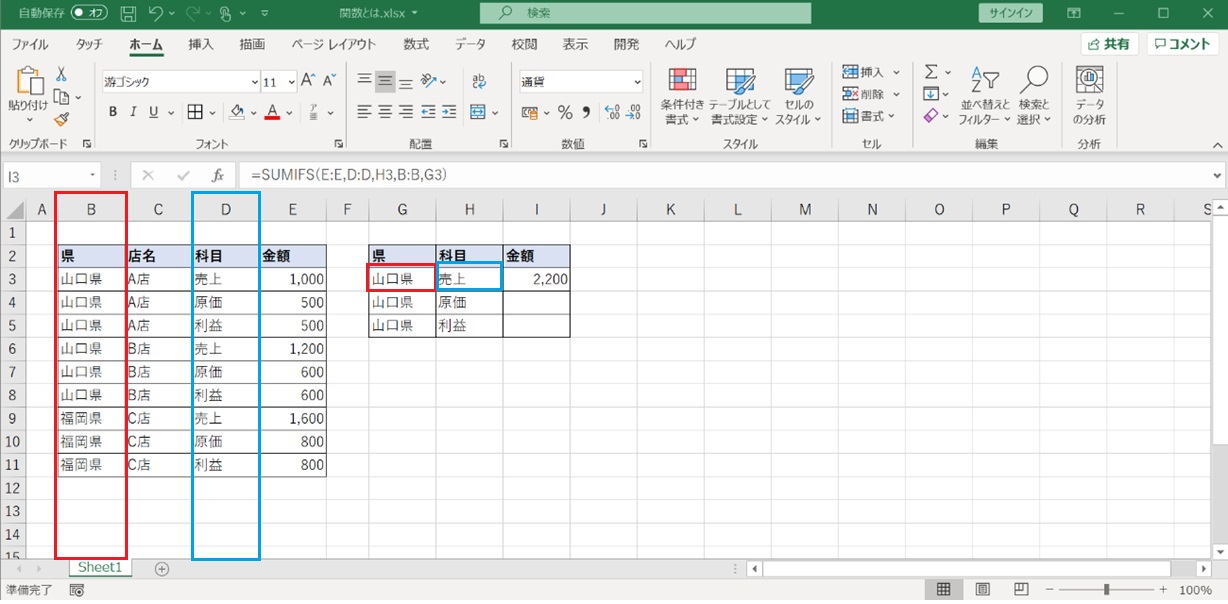Screen dimensions: 1228x604
Task: Open the Name Box dropdown arrow
Action: [x=93, y=175]
